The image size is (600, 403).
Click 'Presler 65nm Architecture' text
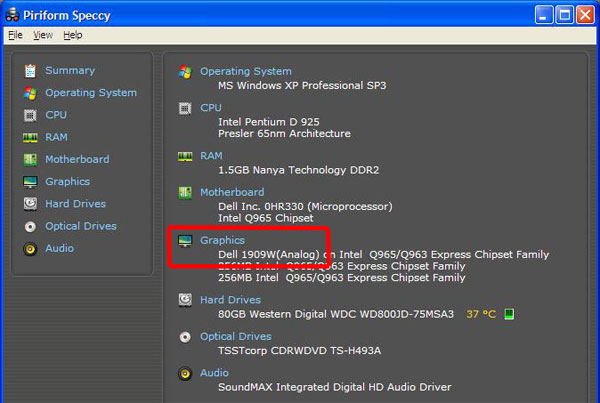(x=284, y=134)
